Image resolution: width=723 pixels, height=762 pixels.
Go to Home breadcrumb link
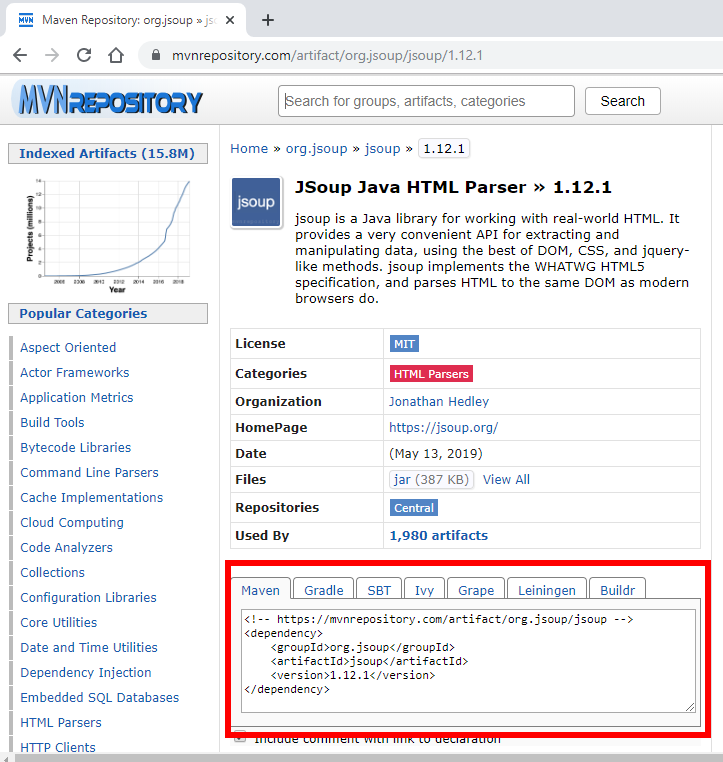249,149
